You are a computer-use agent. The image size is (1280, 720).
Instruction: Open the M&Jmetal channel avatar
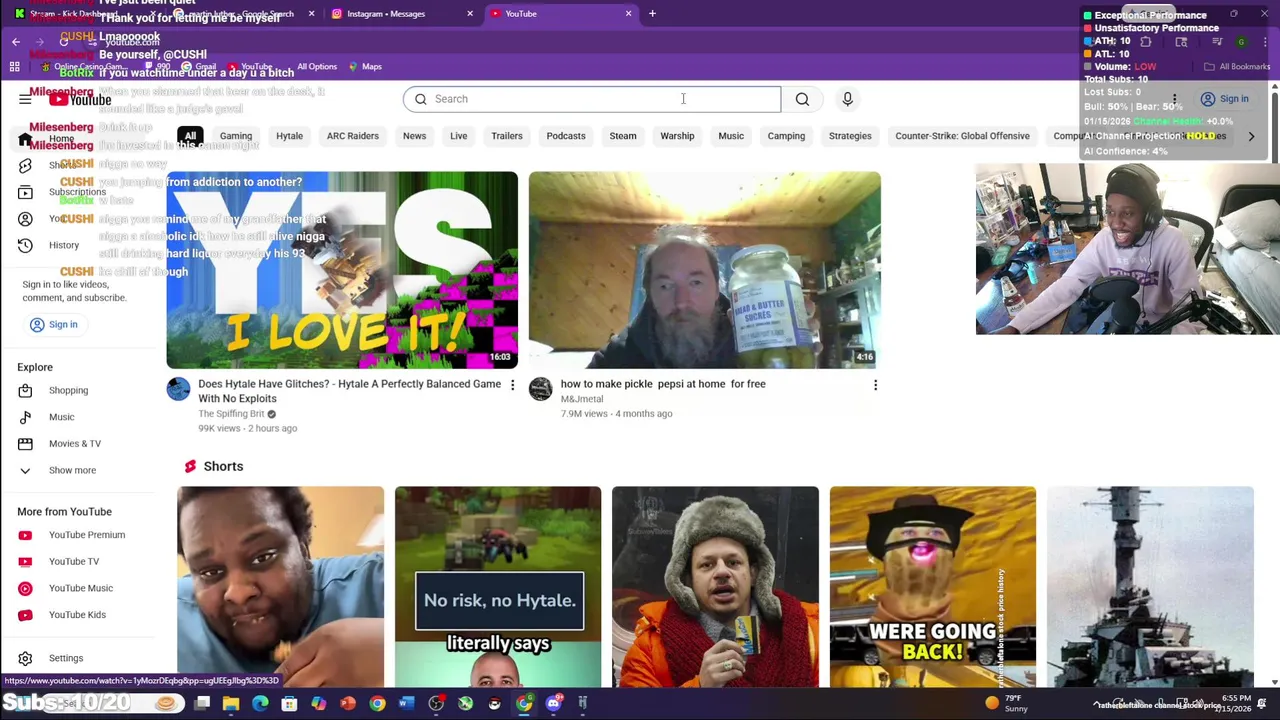[540, 389]
